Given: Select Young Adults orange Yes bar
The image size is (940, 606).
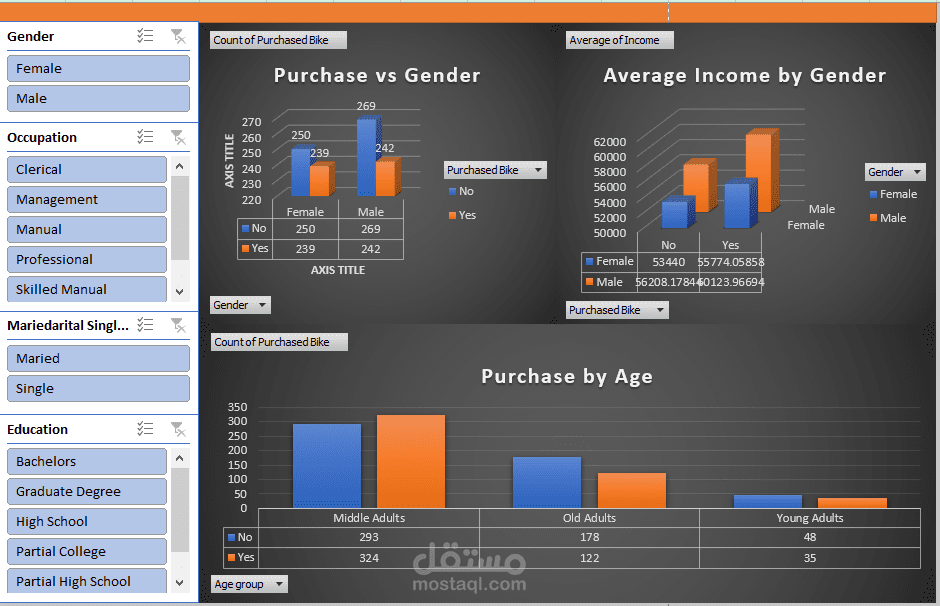Looking at the screenshot, I should click(852, 503).
